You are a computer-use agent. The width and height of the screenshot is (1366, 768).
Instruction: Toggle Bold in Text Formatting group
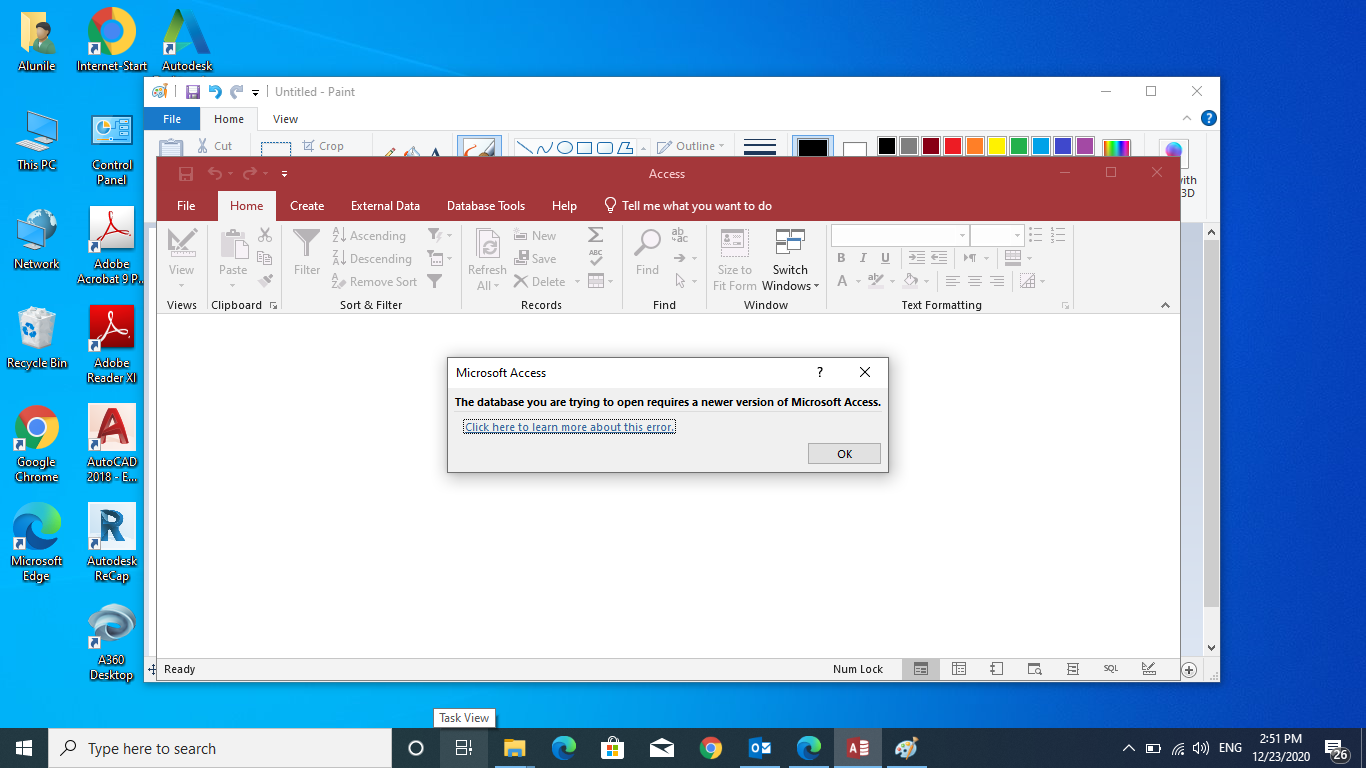(841, 258)
